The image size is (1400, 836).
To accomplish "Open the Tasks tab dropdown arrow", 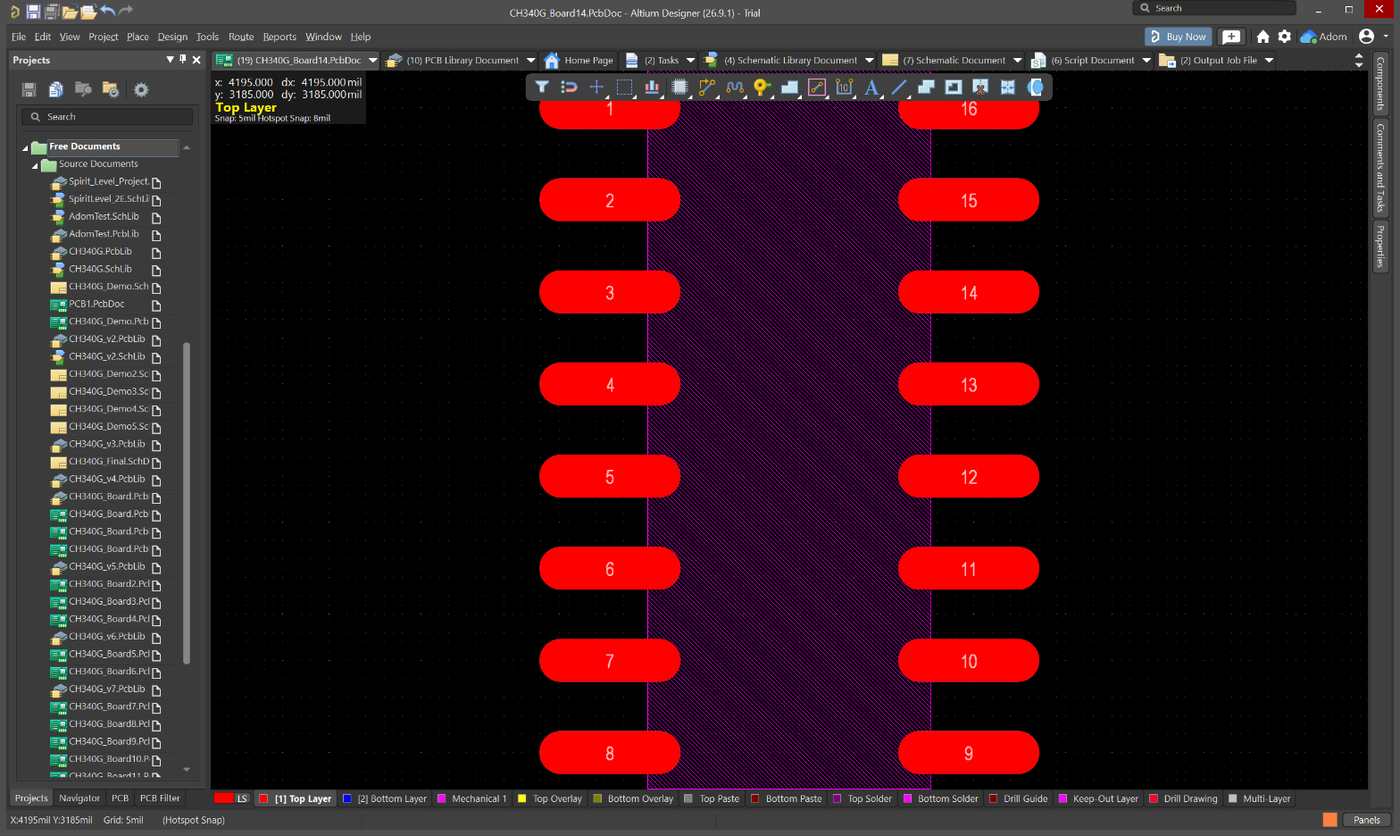I will (x=690, y=61).
